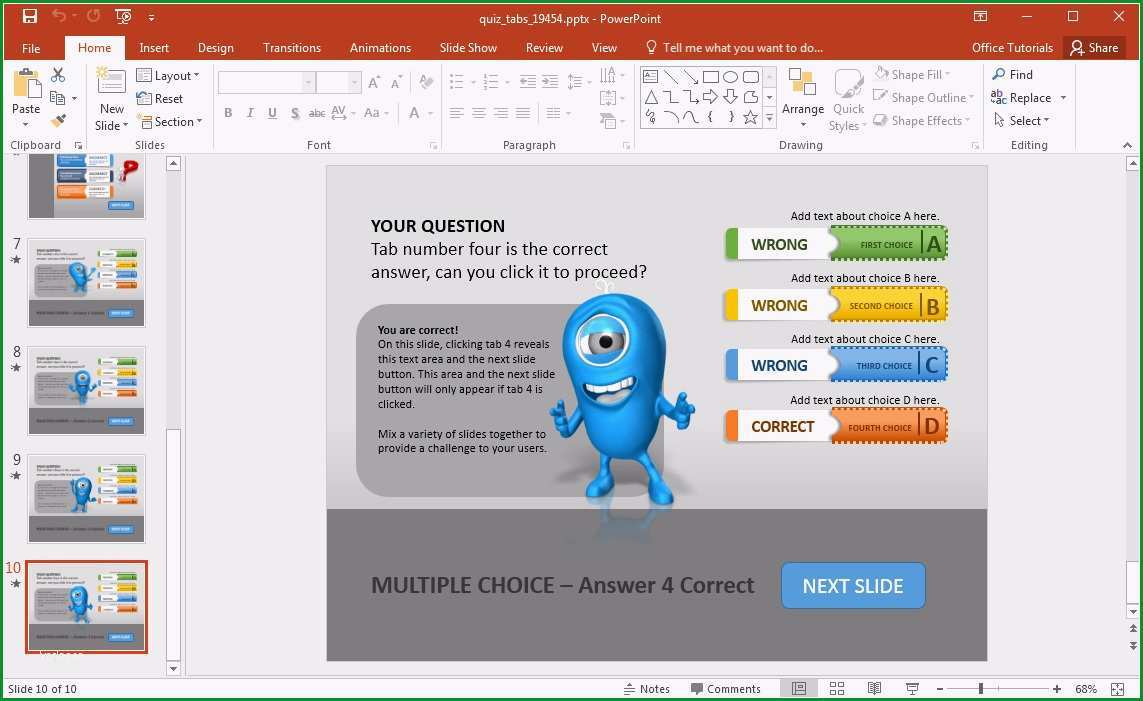Toggle Bold formatting
Viewport: 1143px width, 701px height.
(x=228, y=113)
